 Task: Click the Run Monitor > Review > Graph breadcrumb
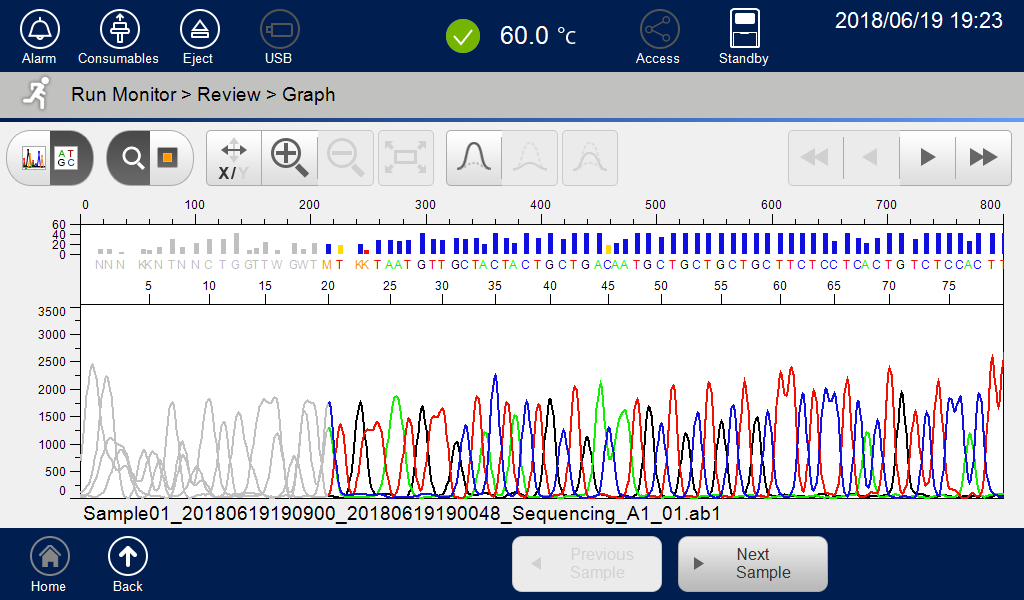click(x=203, y=95)
